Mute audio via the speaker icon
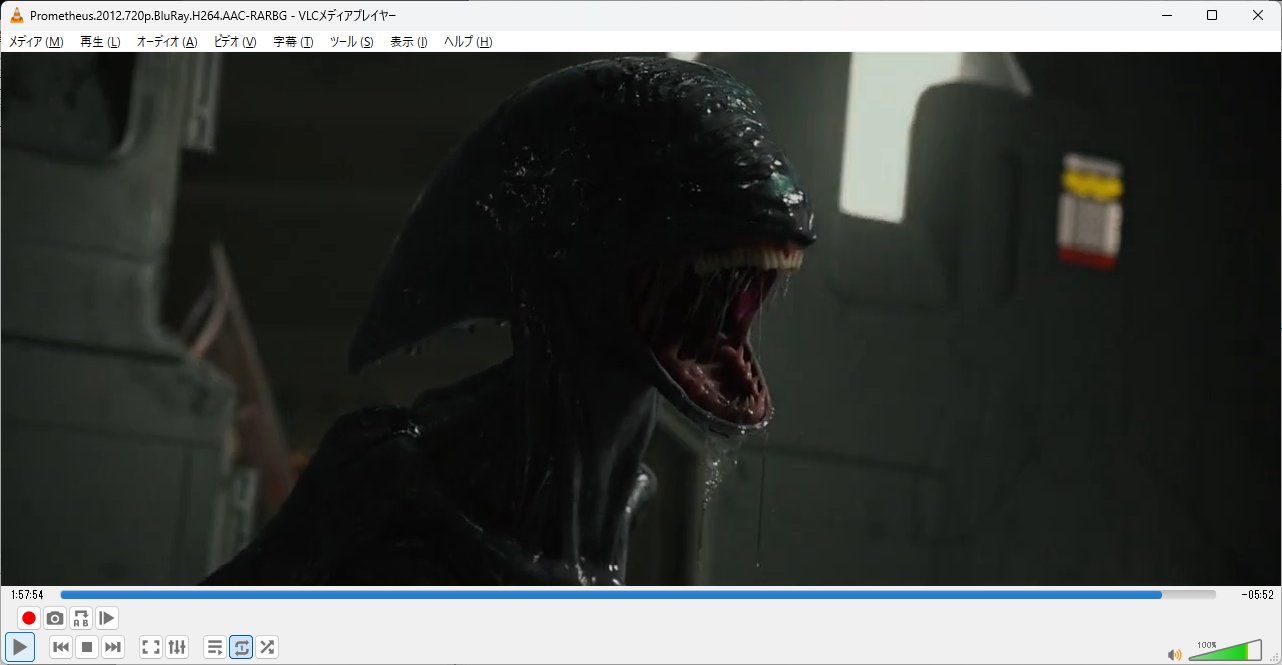This screenshot has width=1282, height=665. click(1174, 655)
